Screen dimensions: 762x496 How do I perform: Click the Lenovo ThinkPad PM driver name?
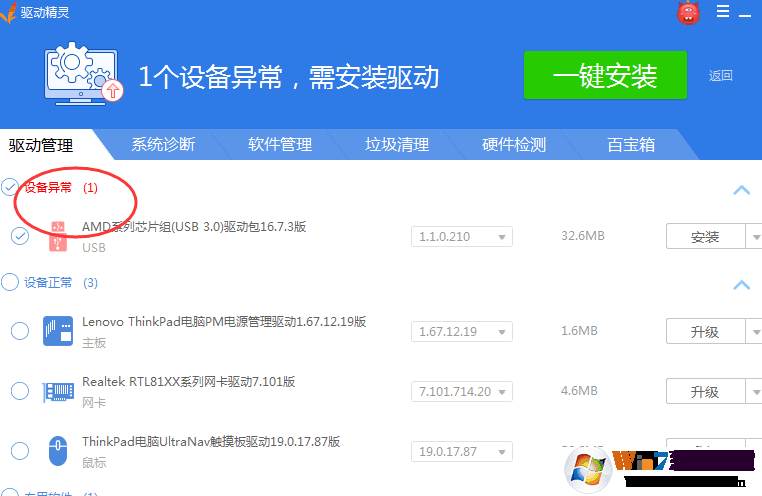pyautogui.click(x=224, y=322)
